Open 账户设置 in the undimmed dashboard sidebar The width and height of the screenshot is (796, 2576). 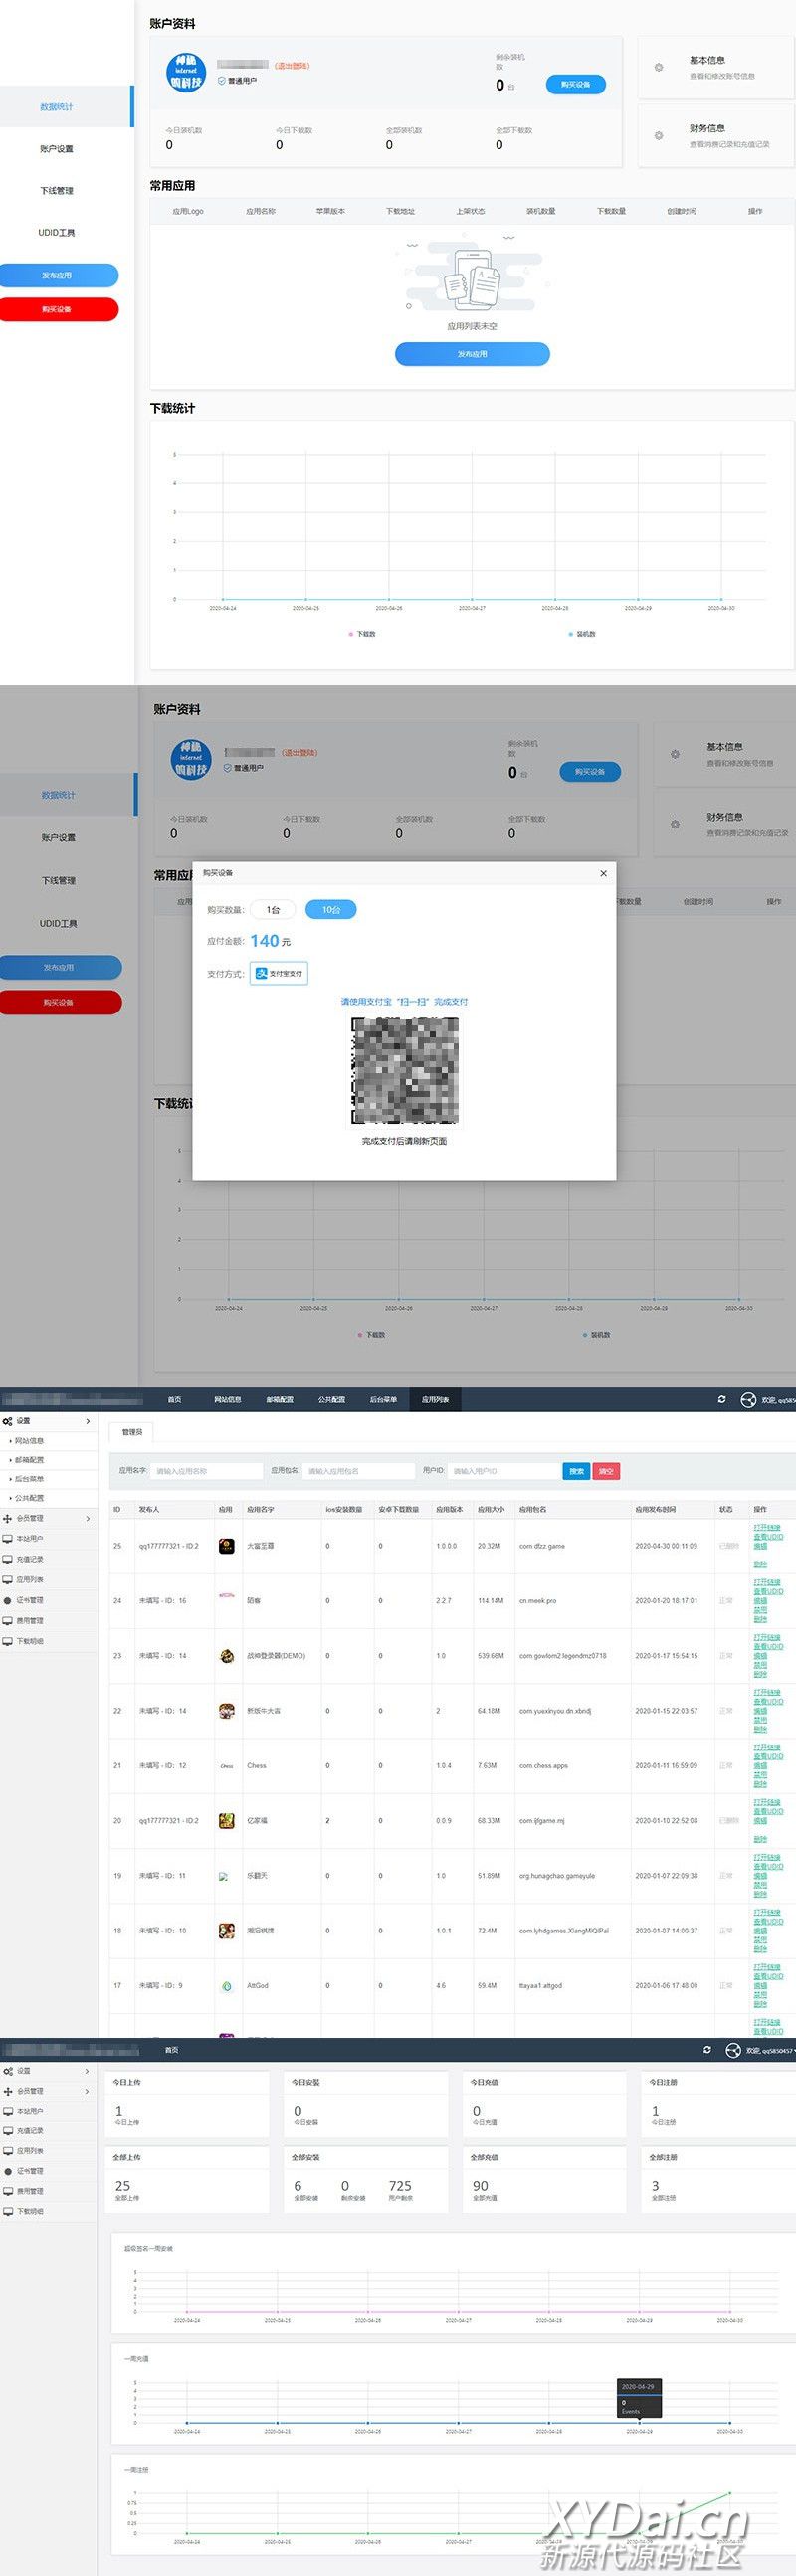pos(57,149)
